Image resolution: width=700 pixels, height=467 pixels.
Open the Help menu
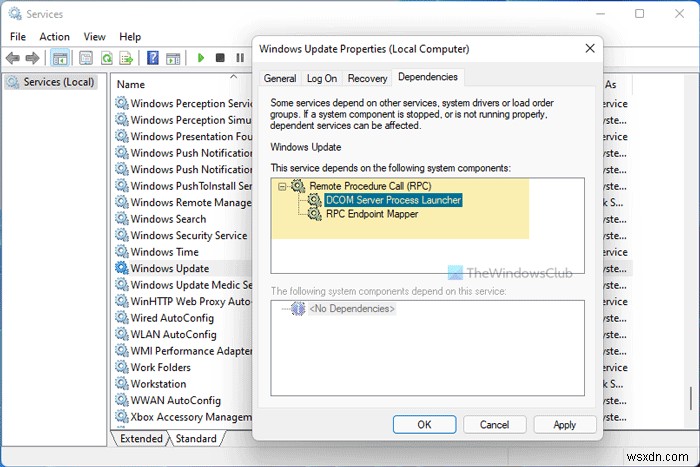(x=130, y=37)
